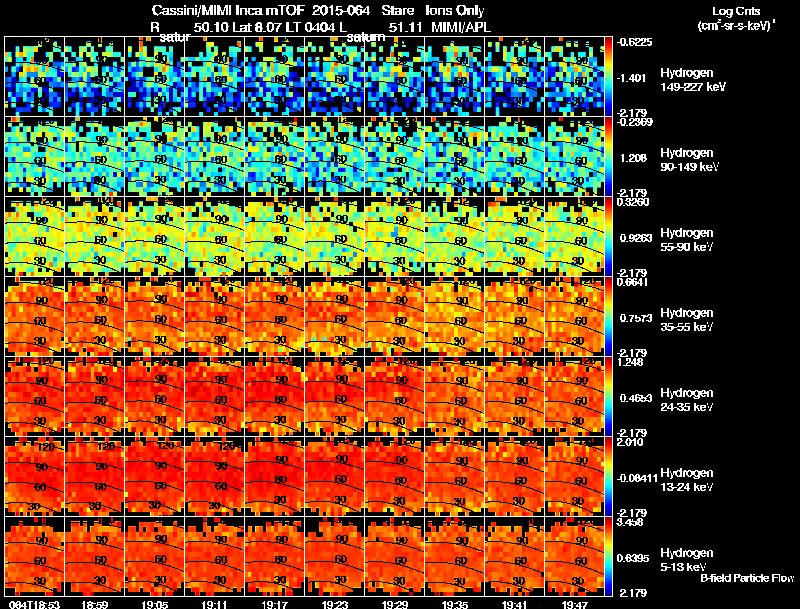Open the 5-13 keV panel at 18:59
The width and height of the screenshot is (800, 609).
point(94,557)
